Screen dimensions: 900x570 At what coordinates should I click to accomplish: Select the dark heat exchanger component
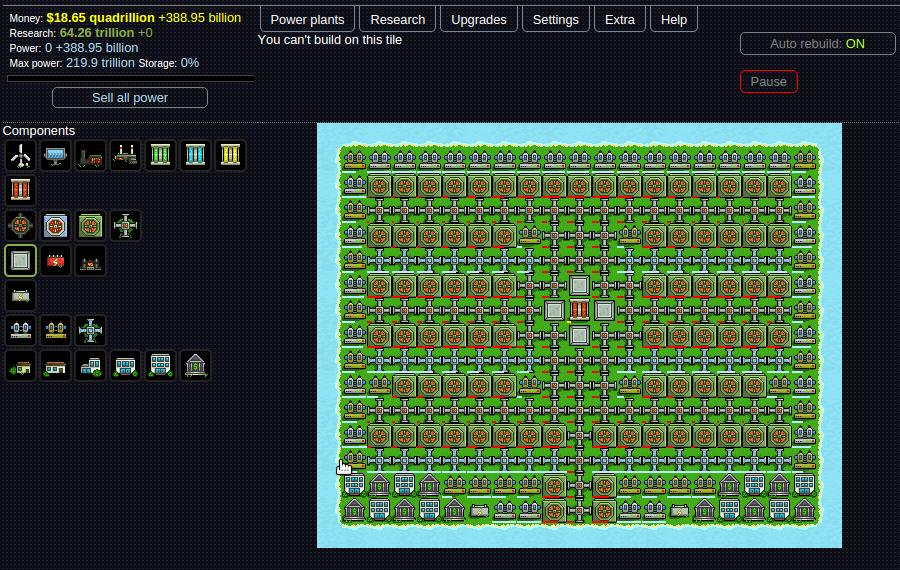pos(91,261)
